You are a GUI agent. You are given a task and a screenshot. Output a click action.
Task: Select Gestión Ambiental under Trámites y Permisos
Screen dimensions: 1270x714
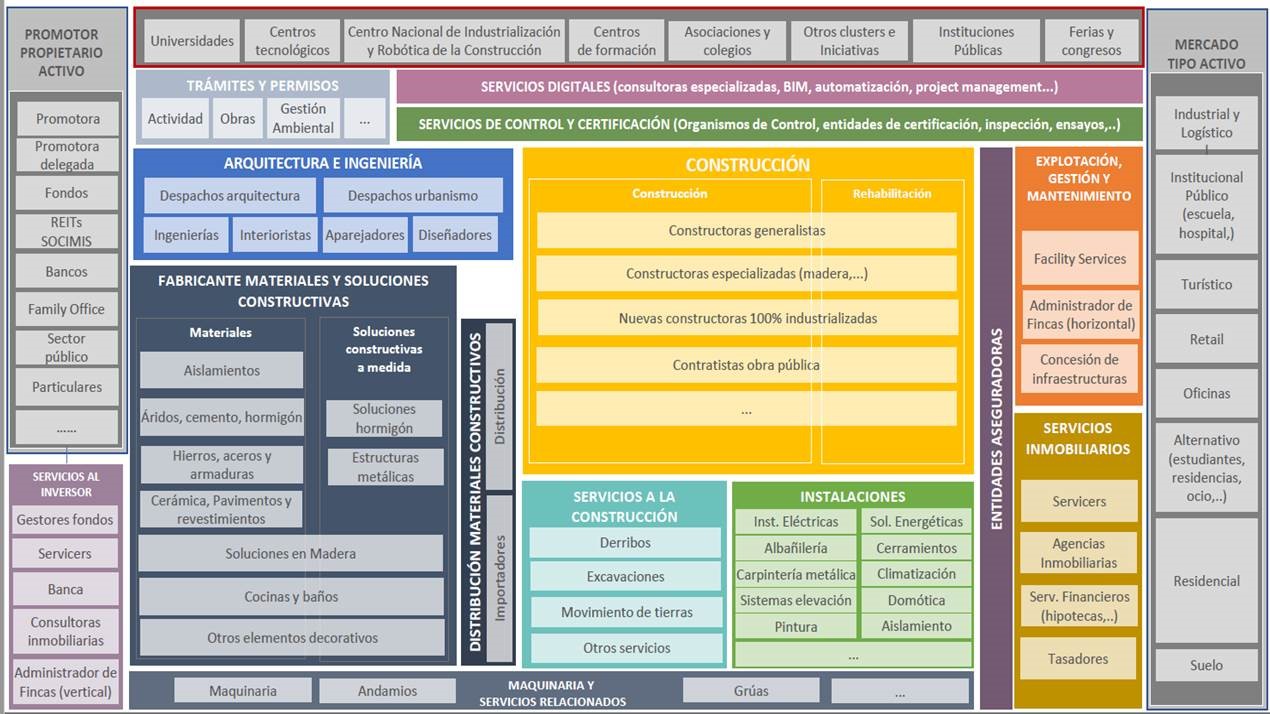coord(303,118)
